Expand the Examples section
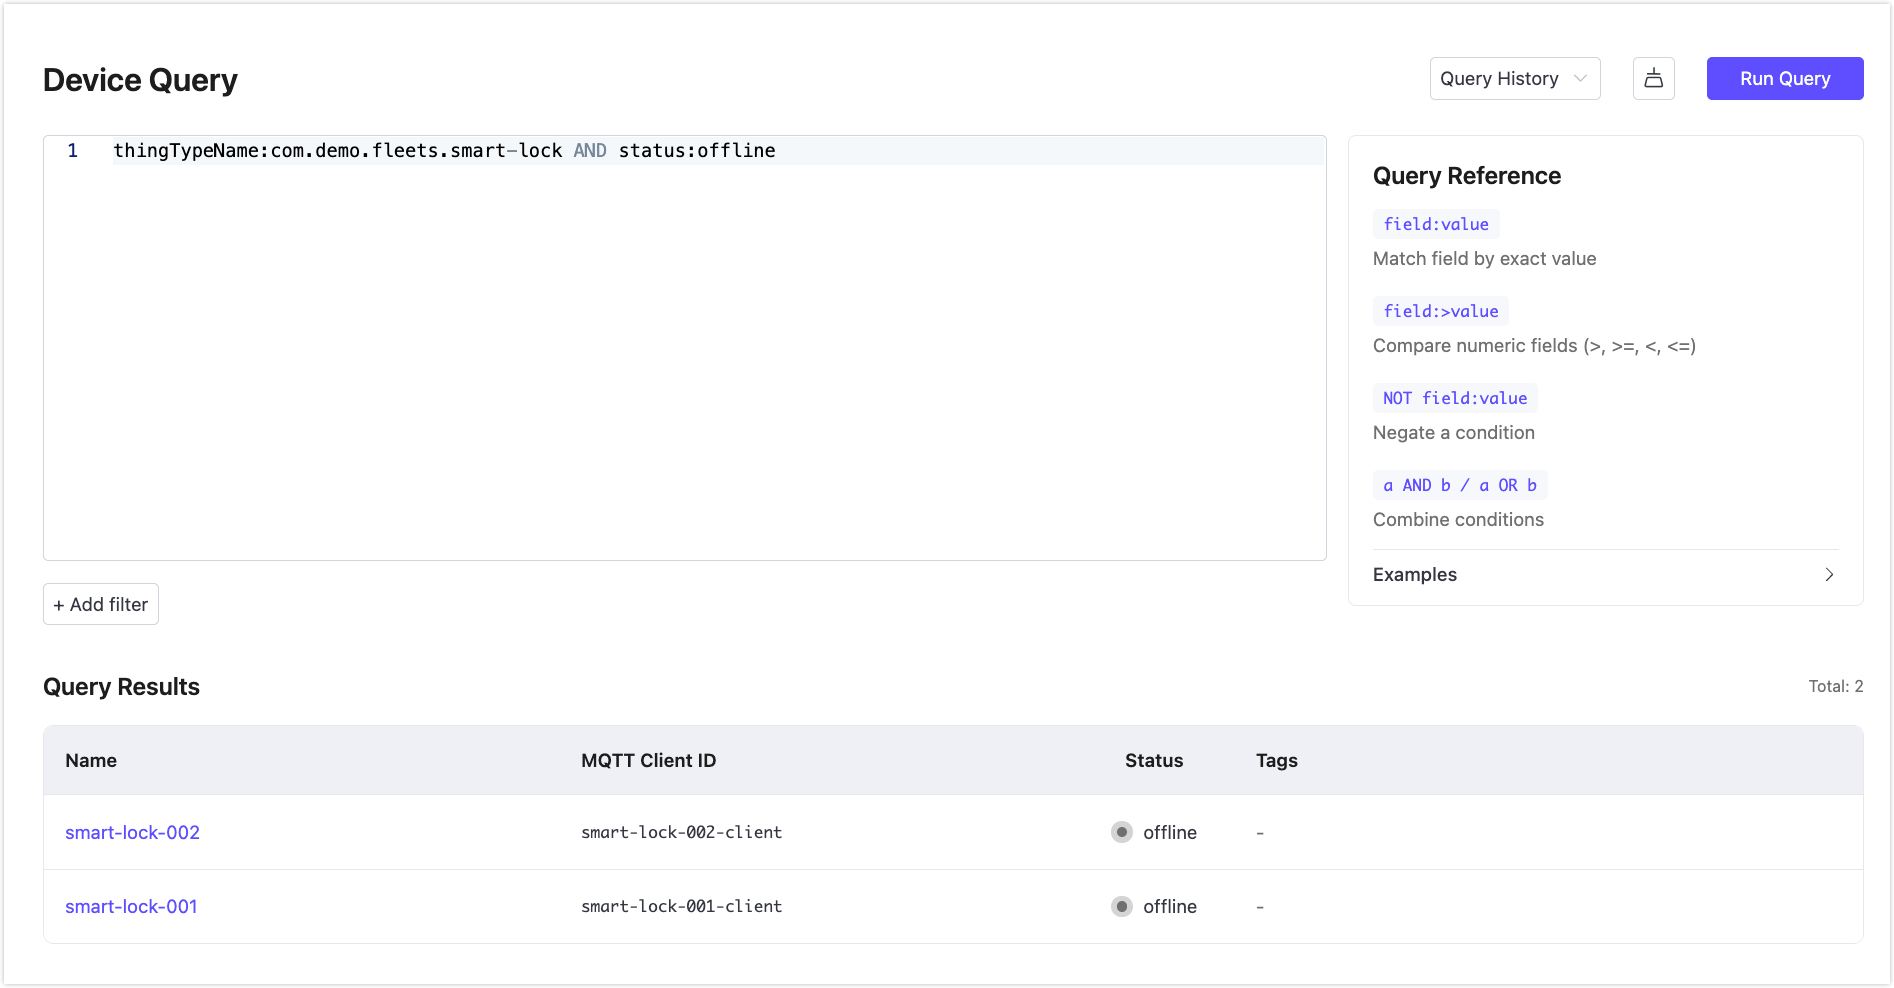The image size is (1894, 988). tap(1605, 574)
